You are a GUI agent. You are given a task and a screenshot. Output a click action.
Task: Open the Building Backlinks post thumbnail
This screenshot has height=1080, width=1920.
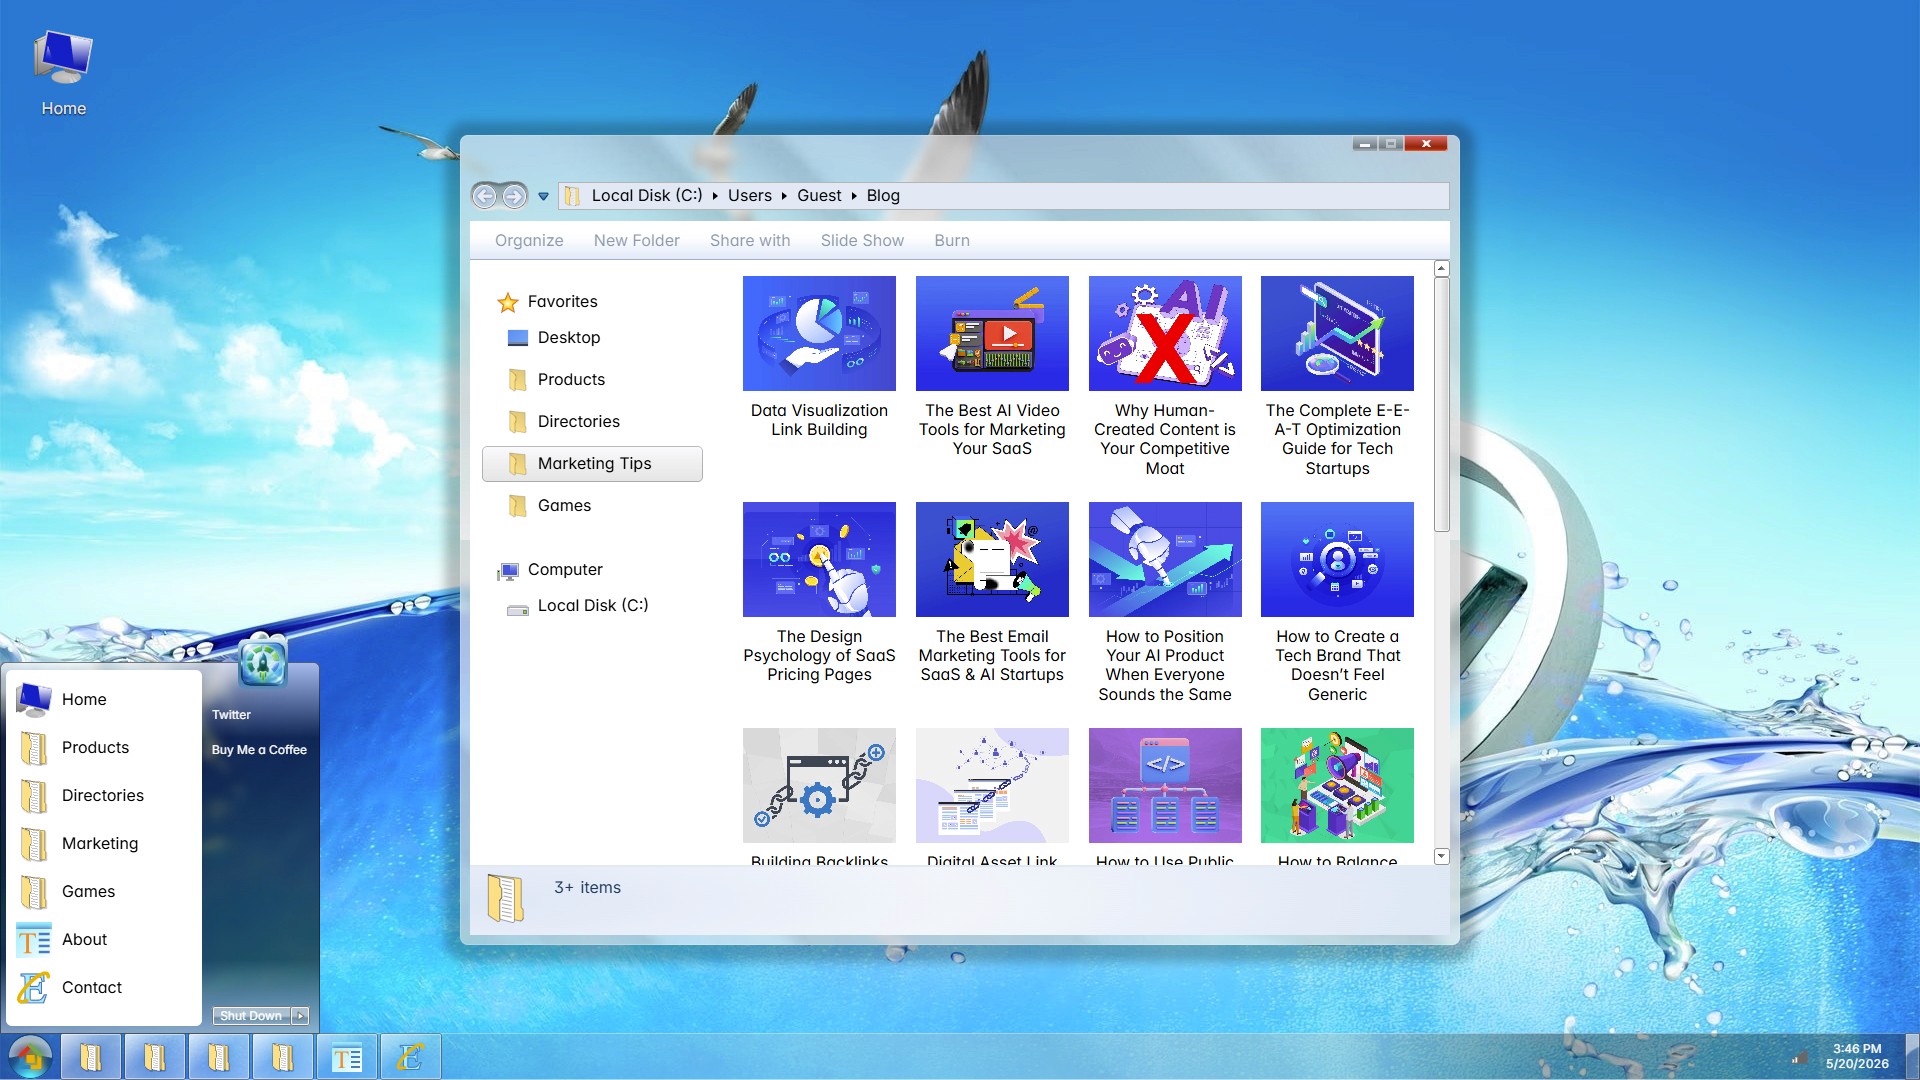tap(819, 785)
